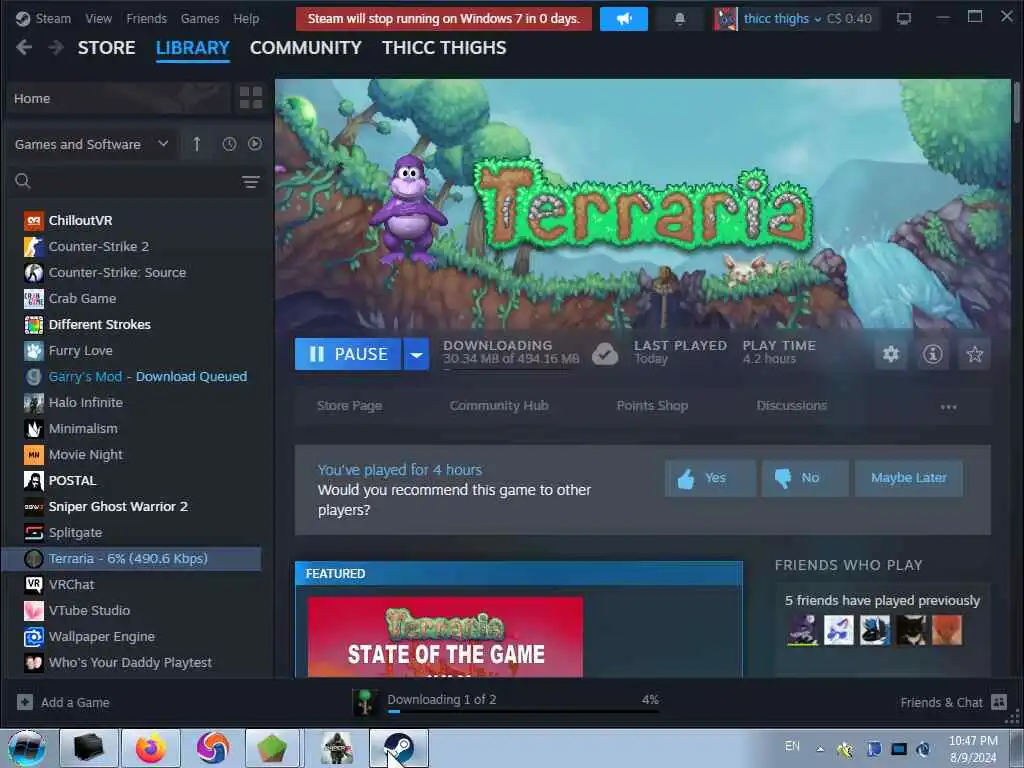Click the black cat friend avatar
Screen dimensions: 1024x768
pos(911,630)
